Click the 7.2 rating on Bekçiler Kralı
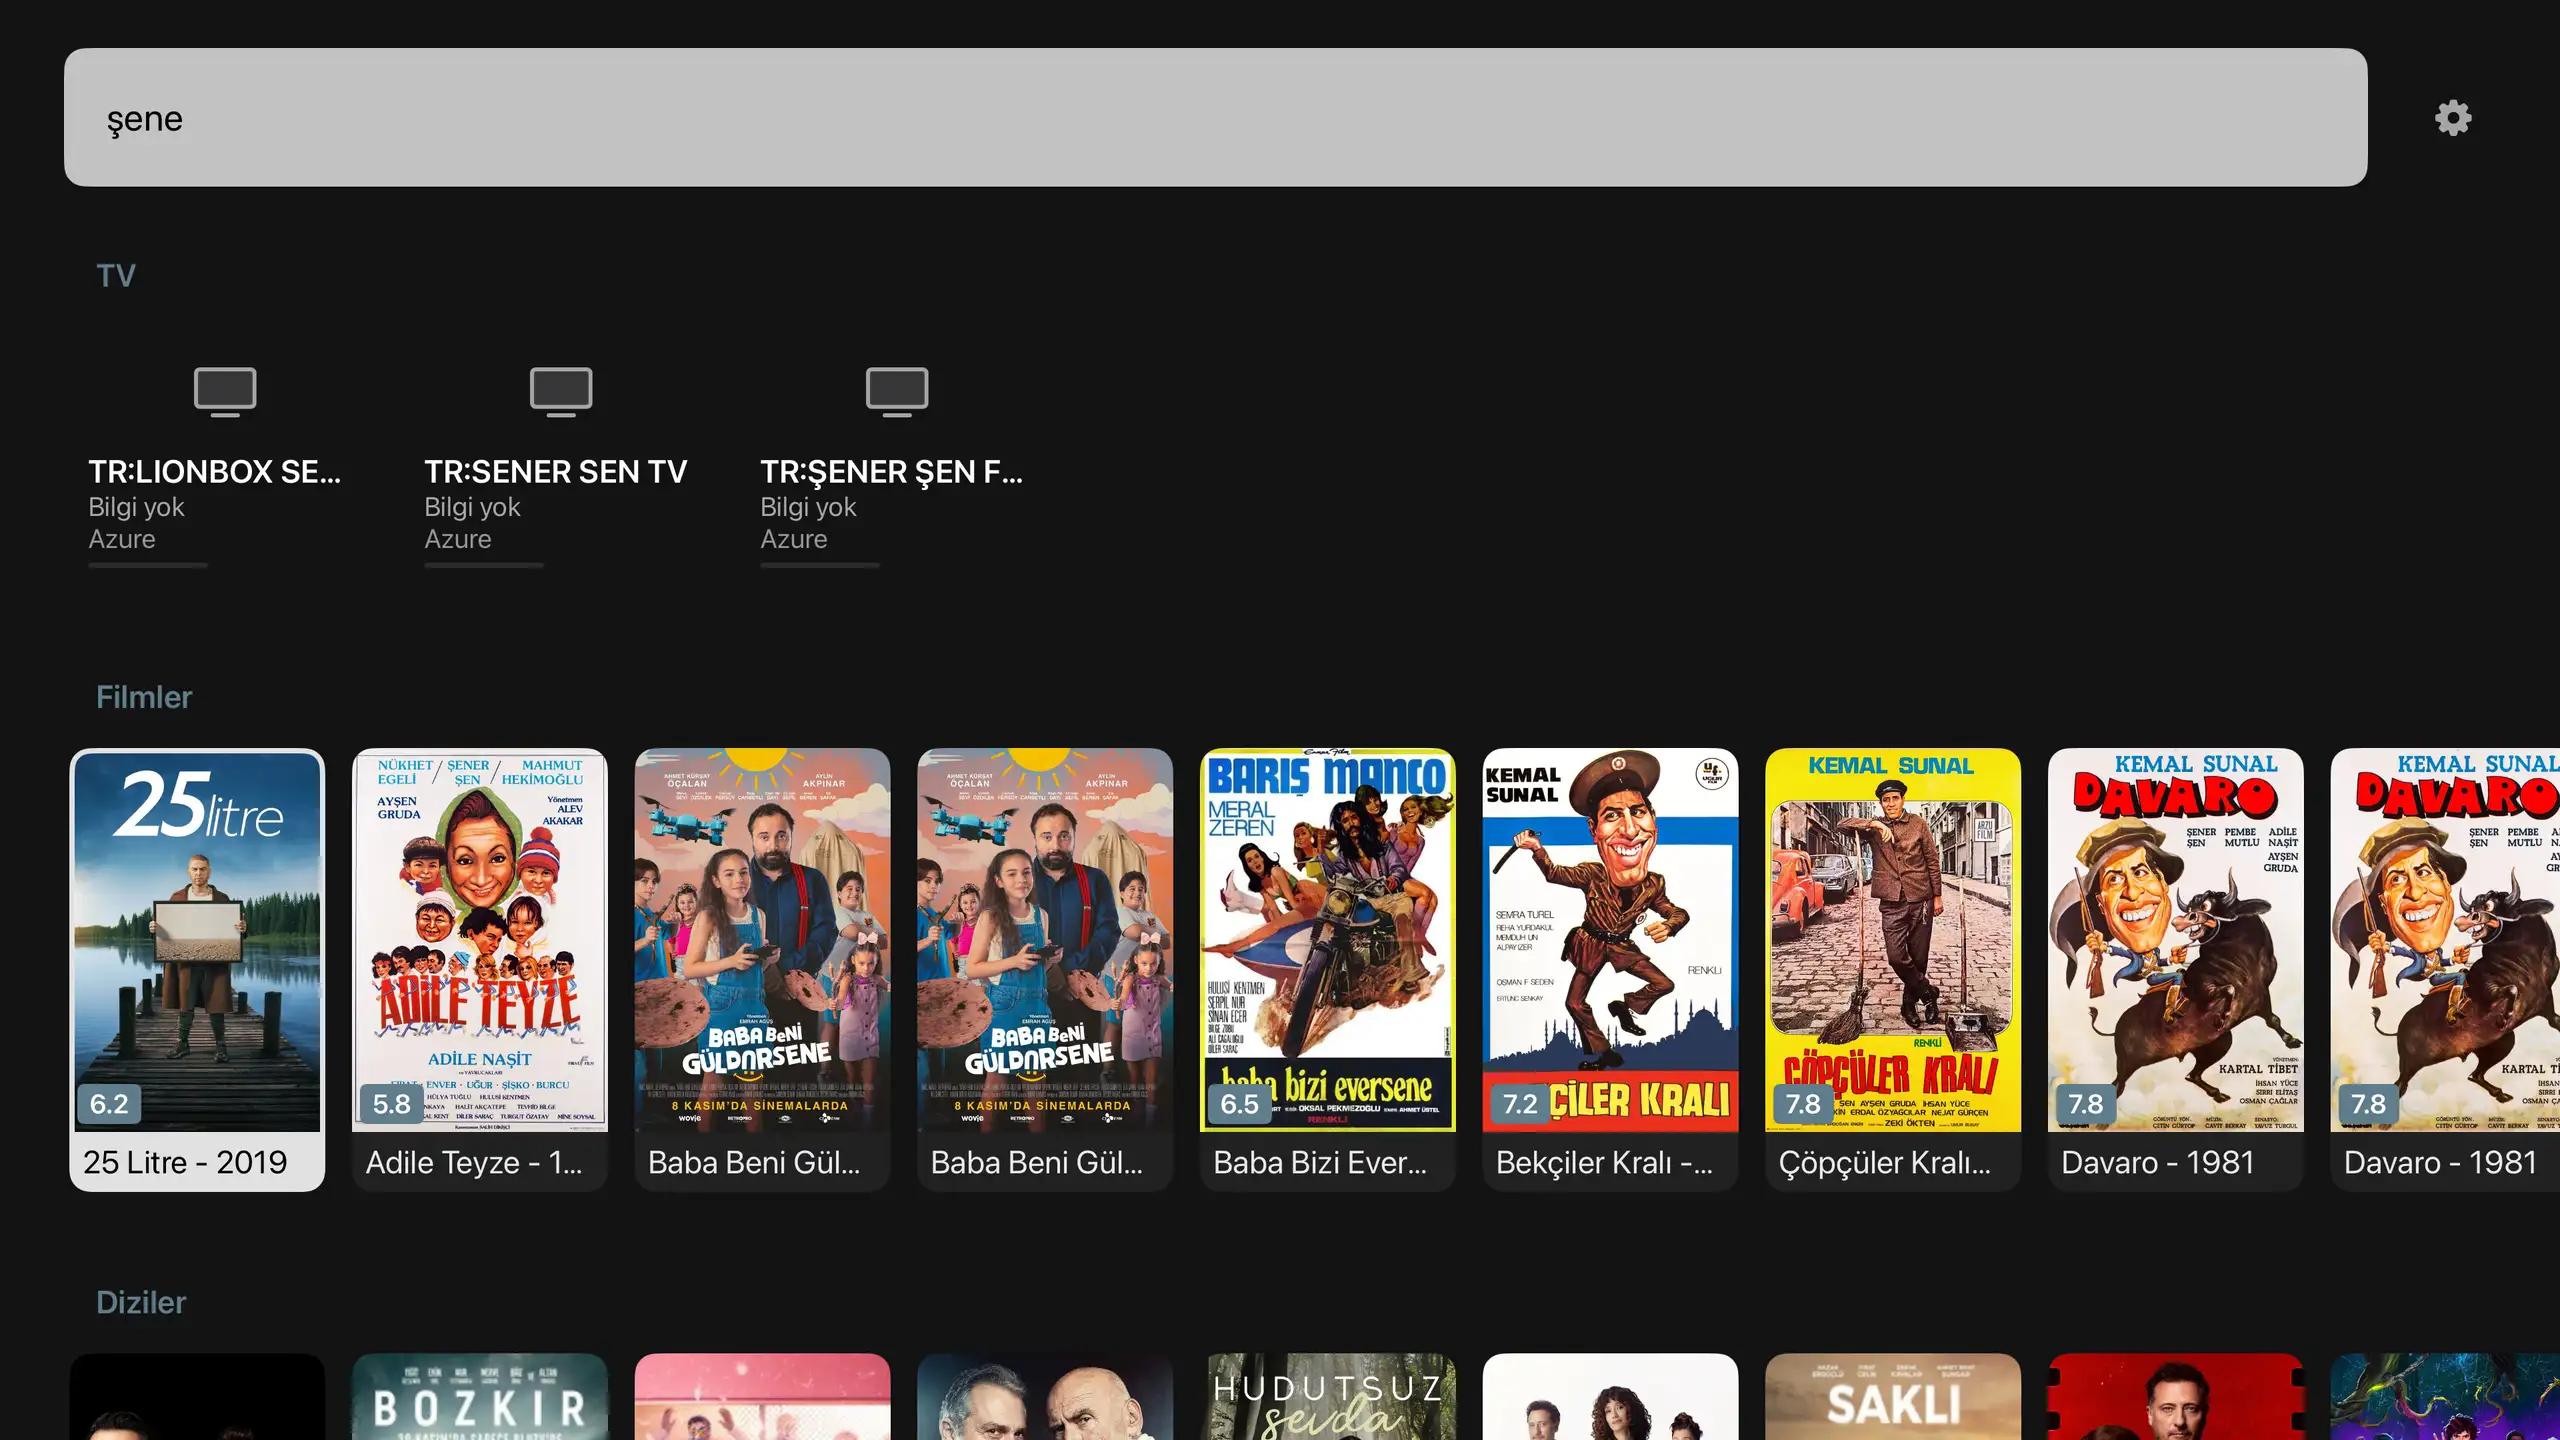Viewport: 2560px width, 1440px height. click(x=1520, y=1104)
